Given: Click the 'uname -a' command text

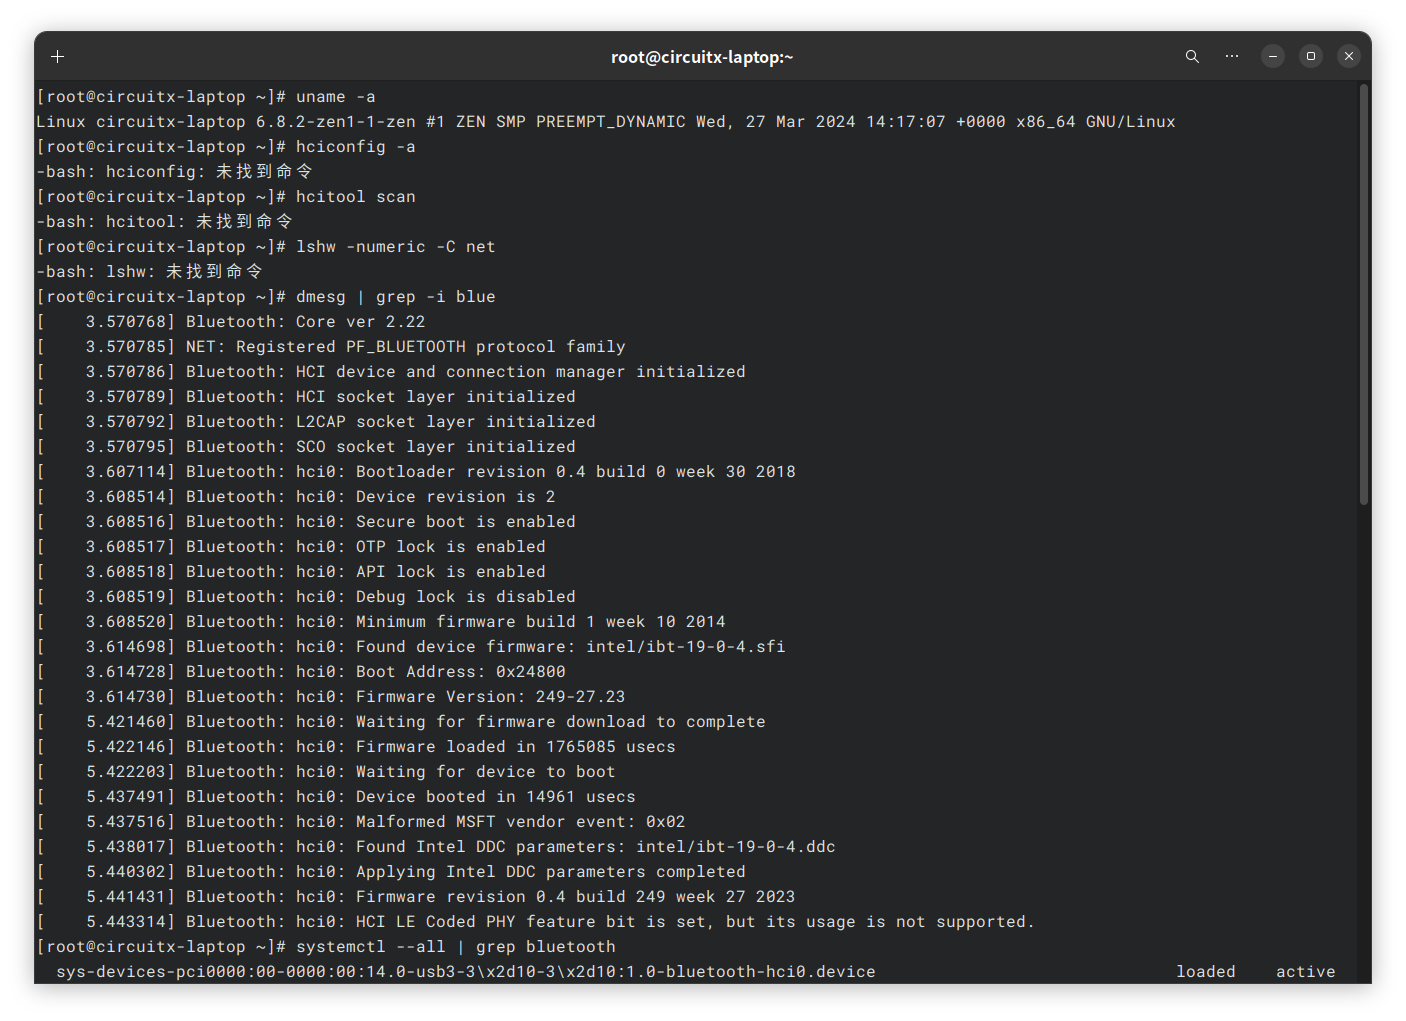Looking at the screenshot, I should click(x=335, y=97).
